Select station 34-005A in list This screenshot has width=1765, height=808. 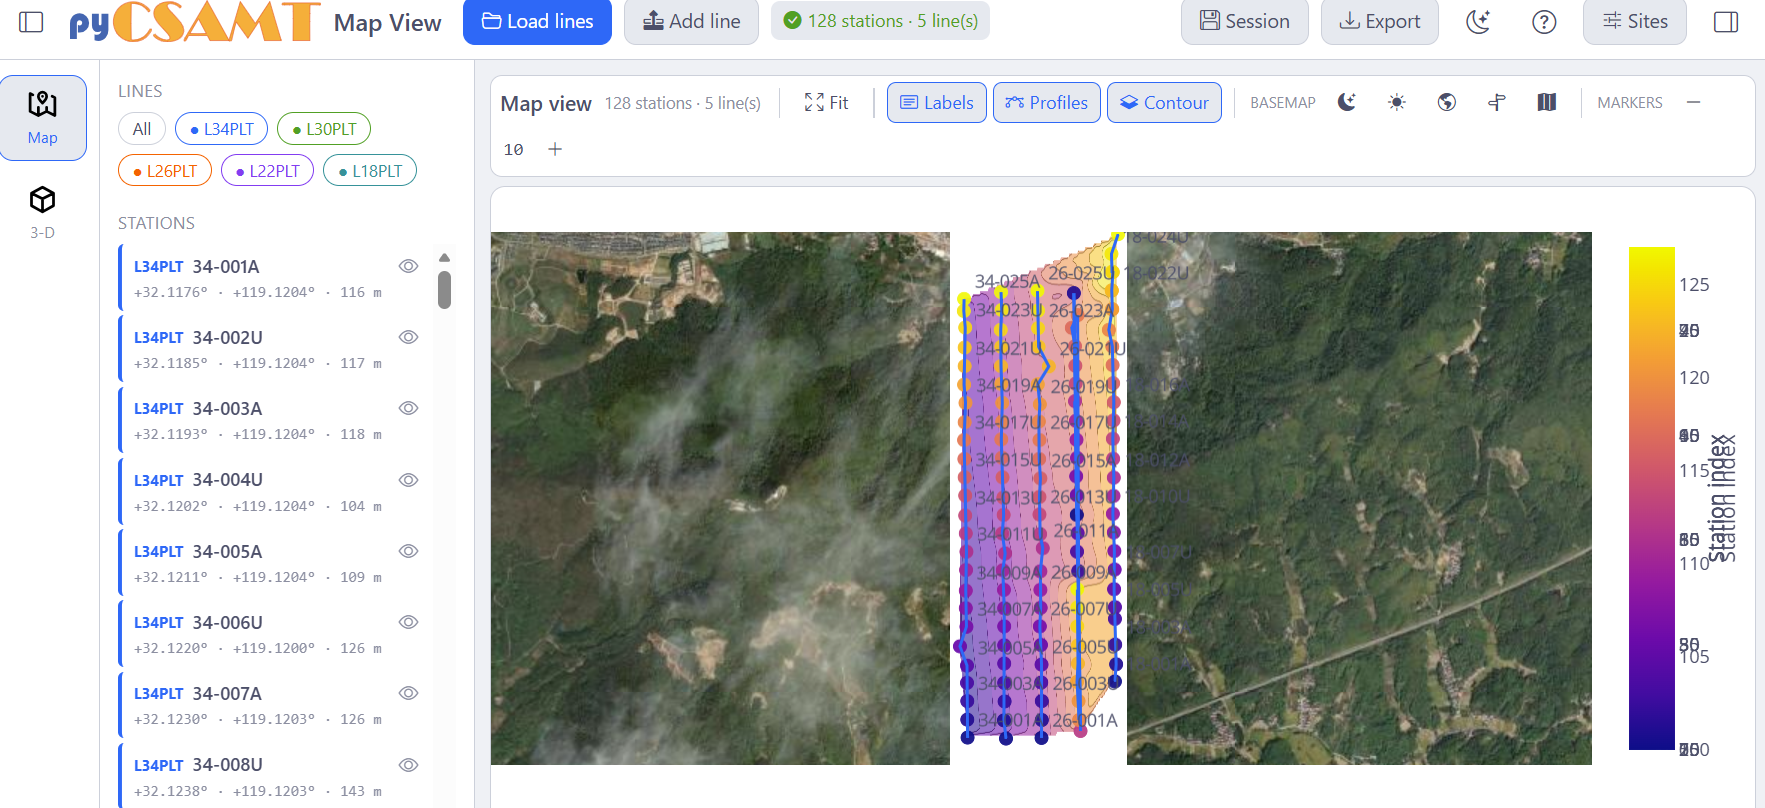coord(275,563)
